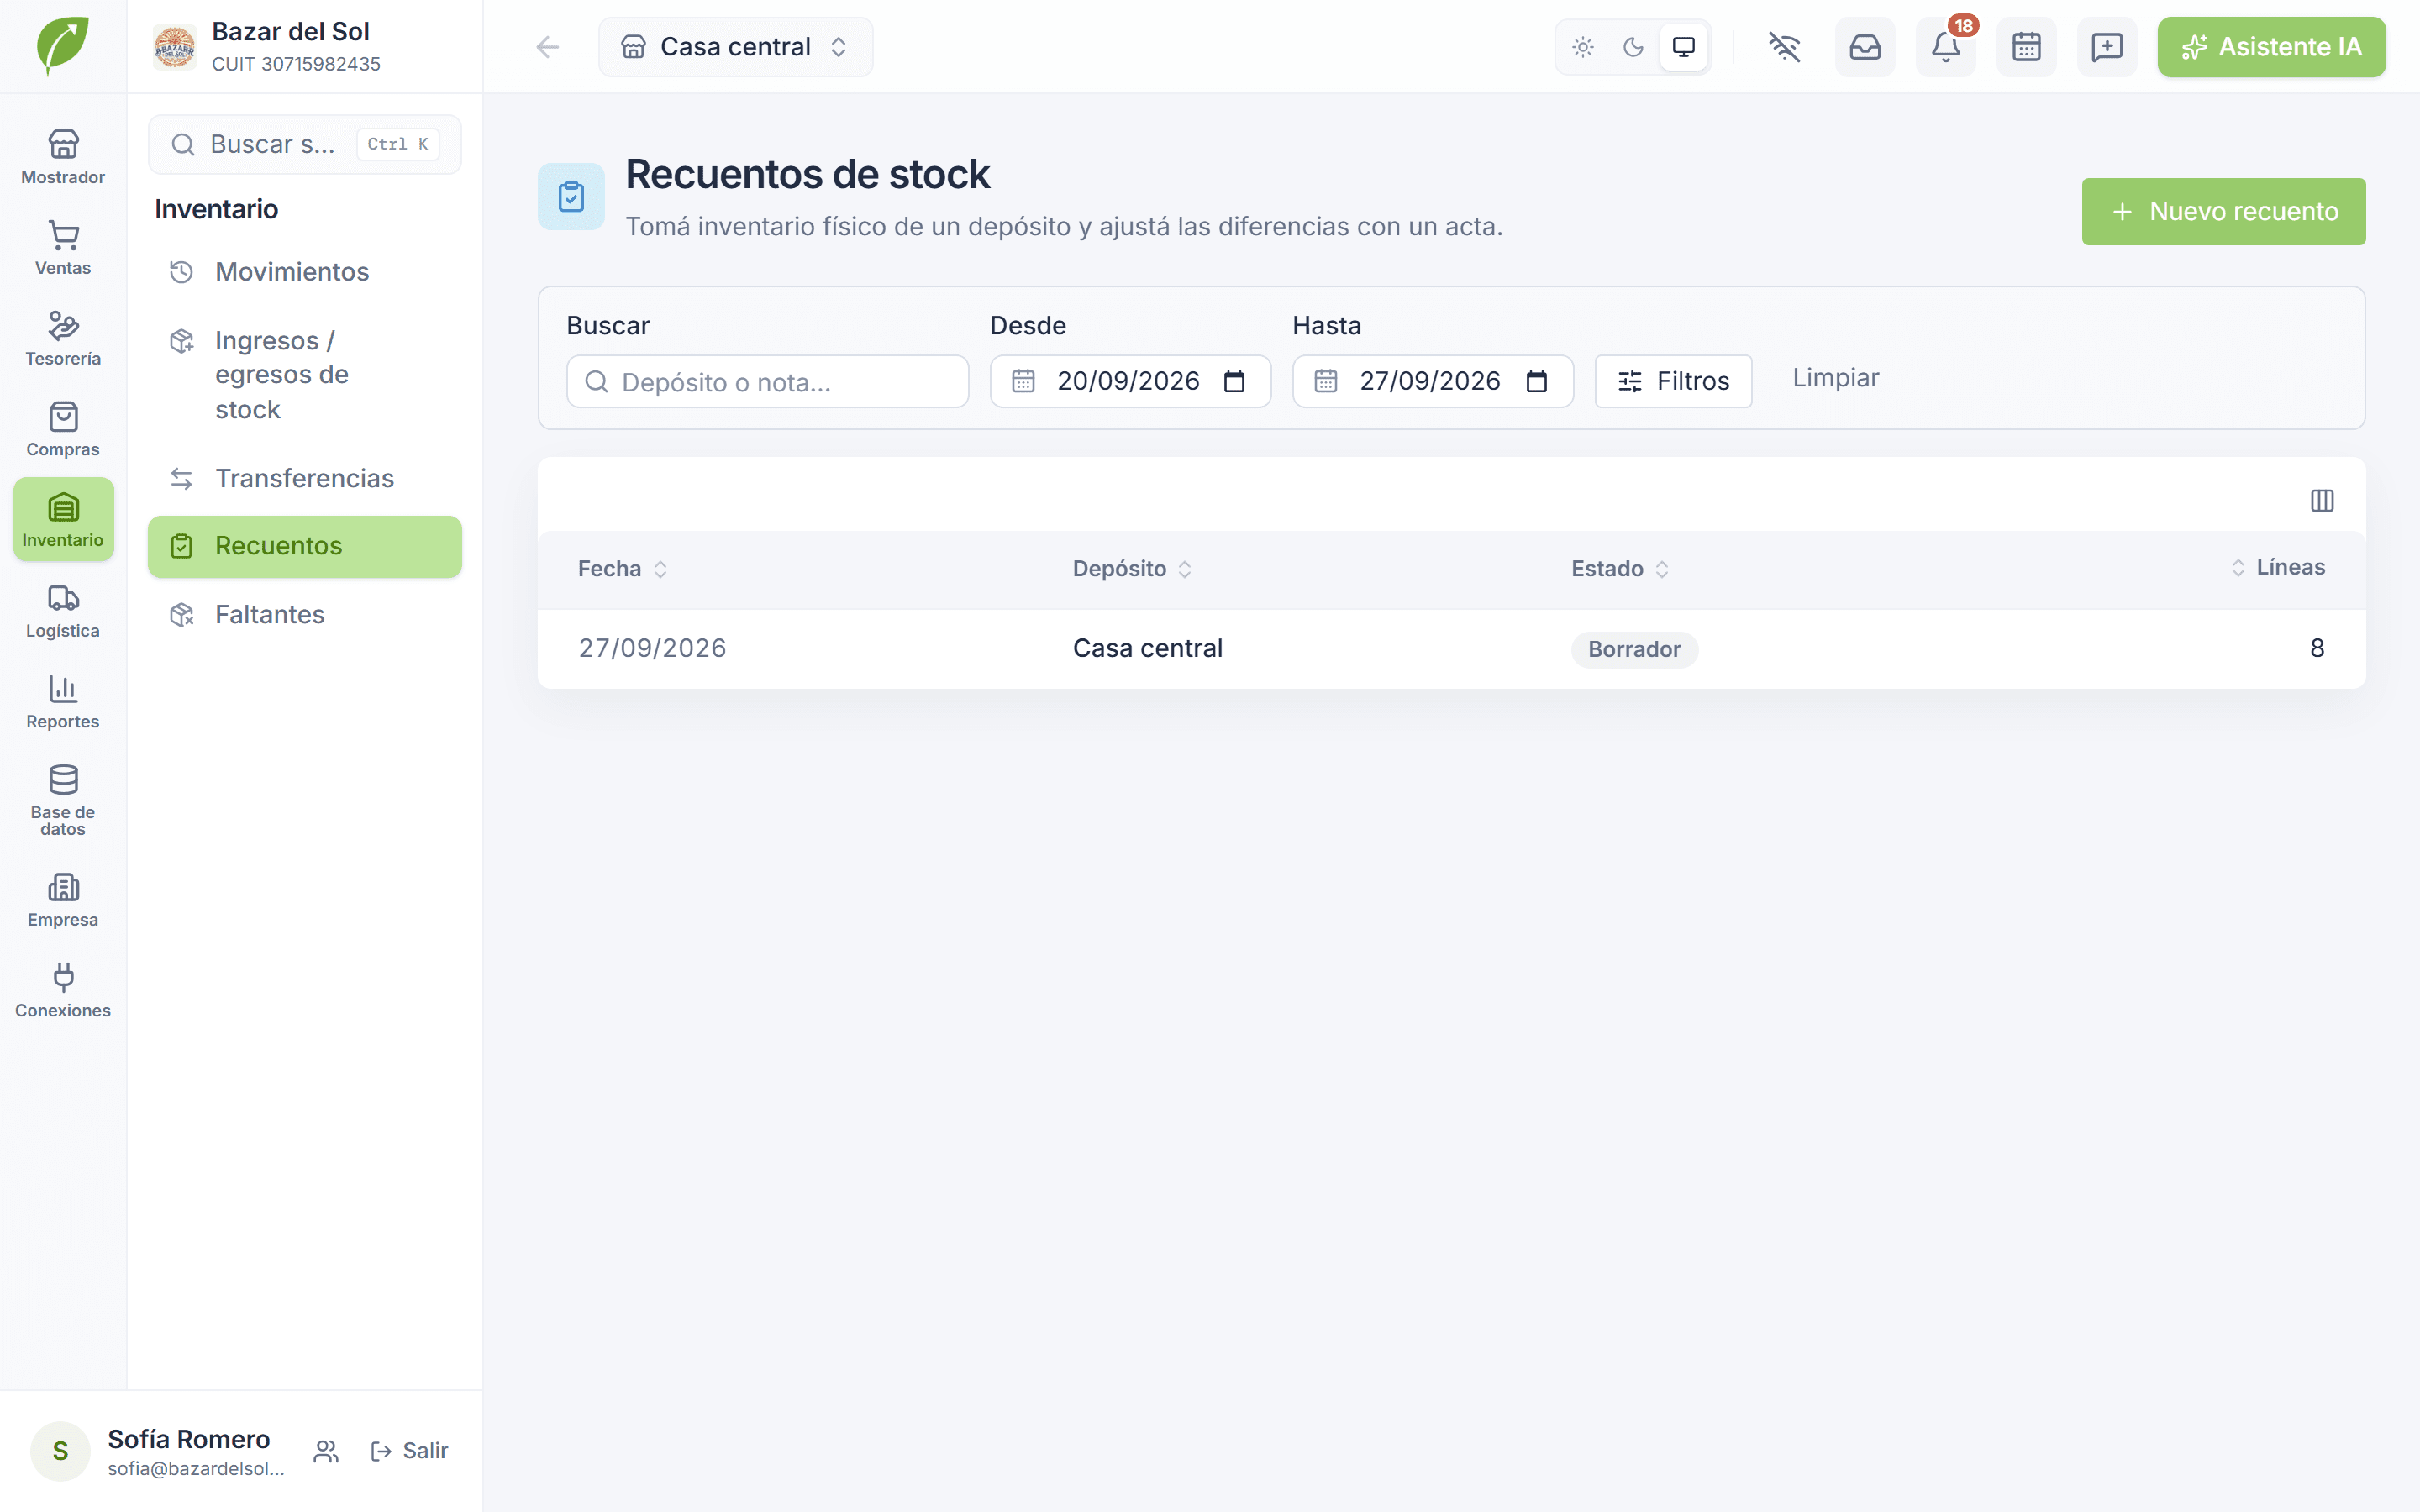Open Base de datos section
Image resolution: width=2420 pixels, height=1512 pixels.
tap(63, 800)
